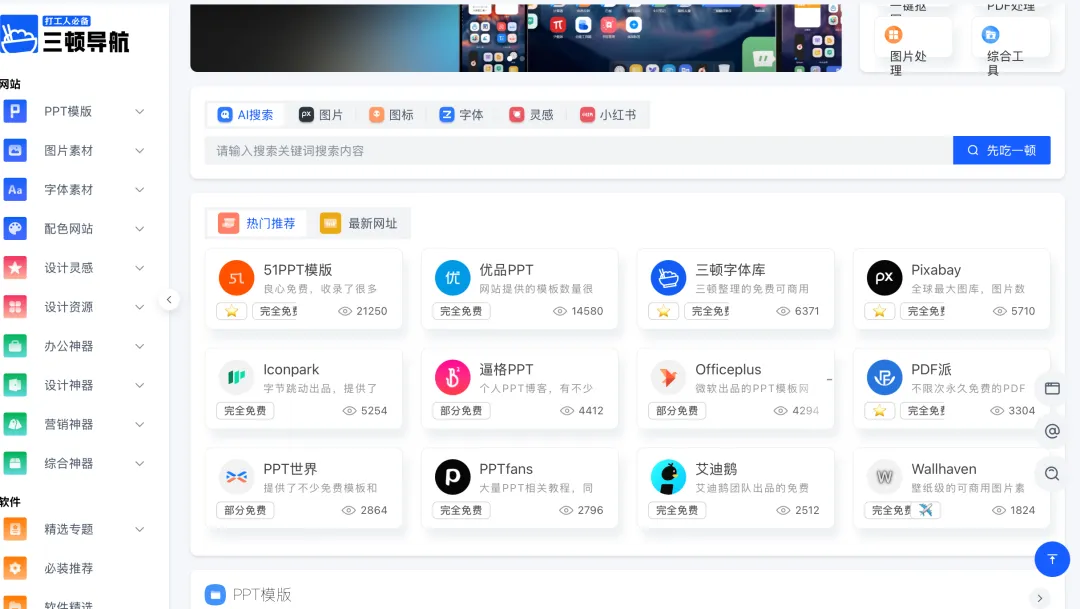Open the 逼格PPT pink logo
The height and width of the screenshot is (609, 1080).
pyautogui.click(x=453, y=377)
